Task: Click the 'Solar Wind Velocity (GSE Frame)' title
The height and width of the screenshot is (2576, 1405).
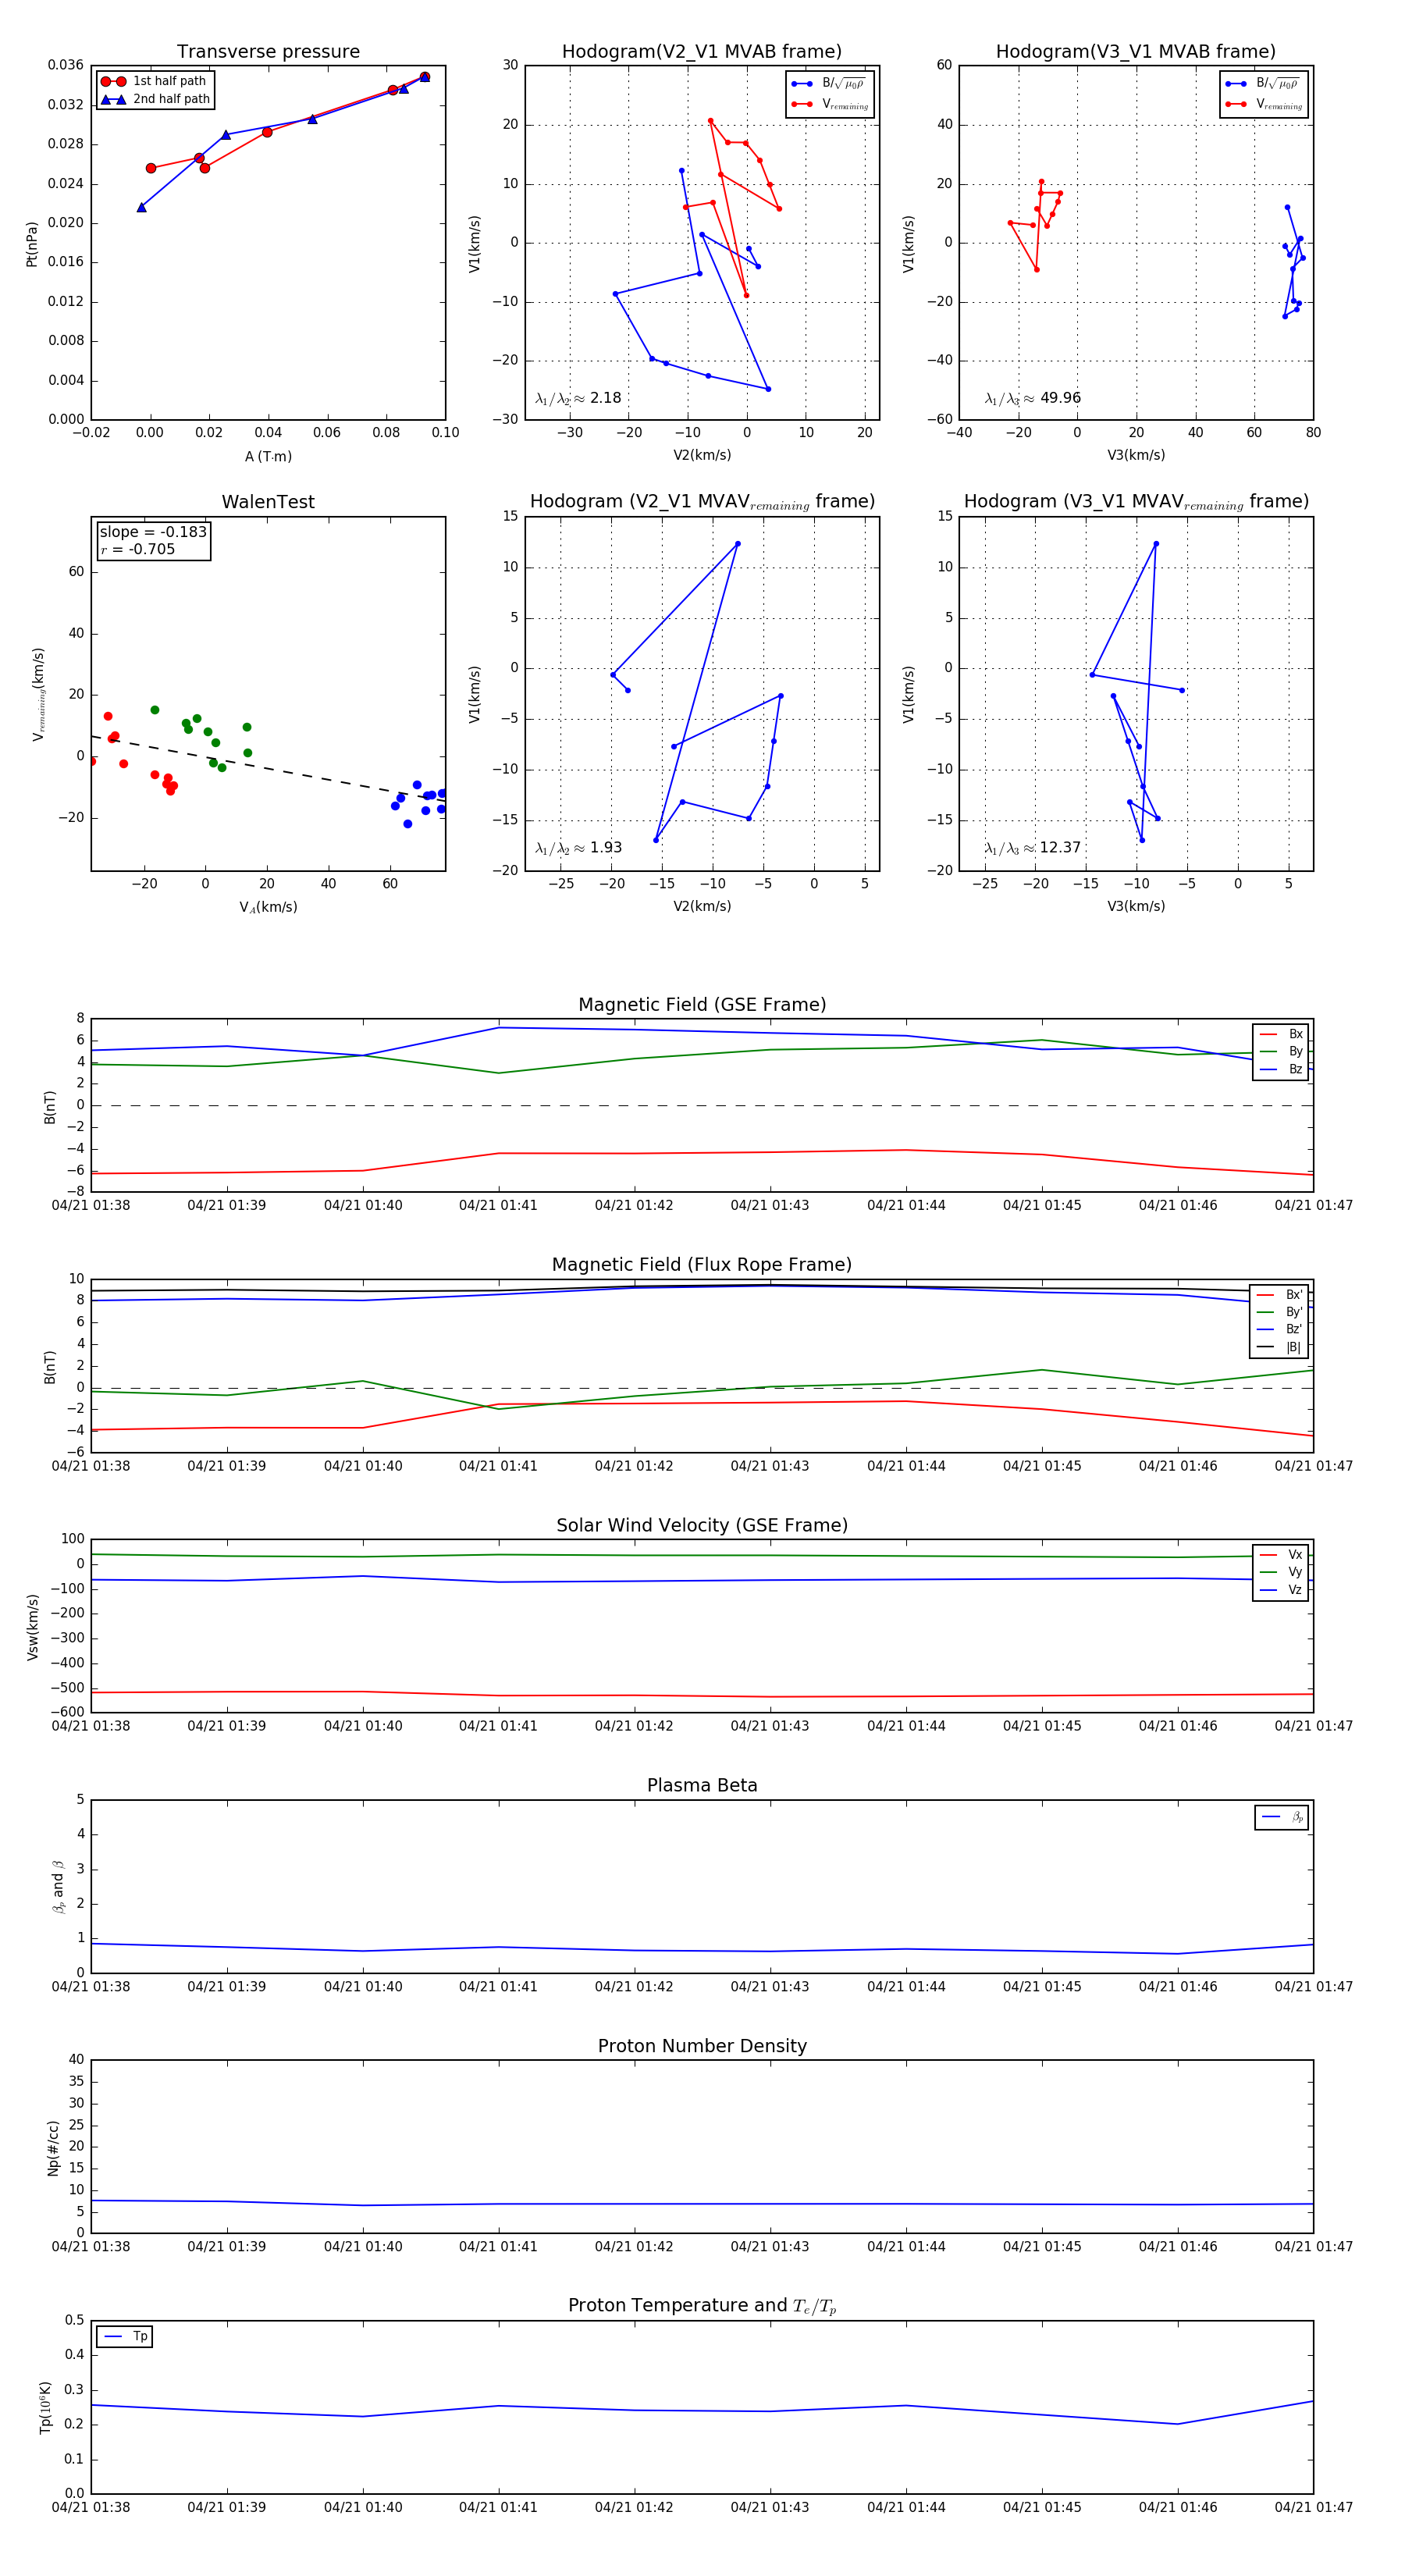Action: pyautogui.click(x=702, y=1525)
